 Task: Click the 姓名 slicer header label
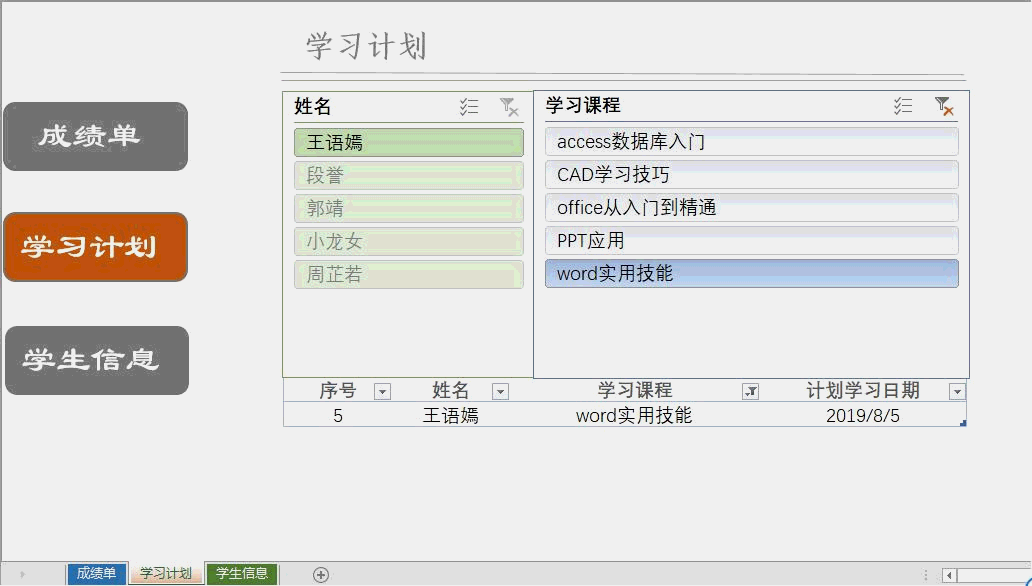point(313,106)
